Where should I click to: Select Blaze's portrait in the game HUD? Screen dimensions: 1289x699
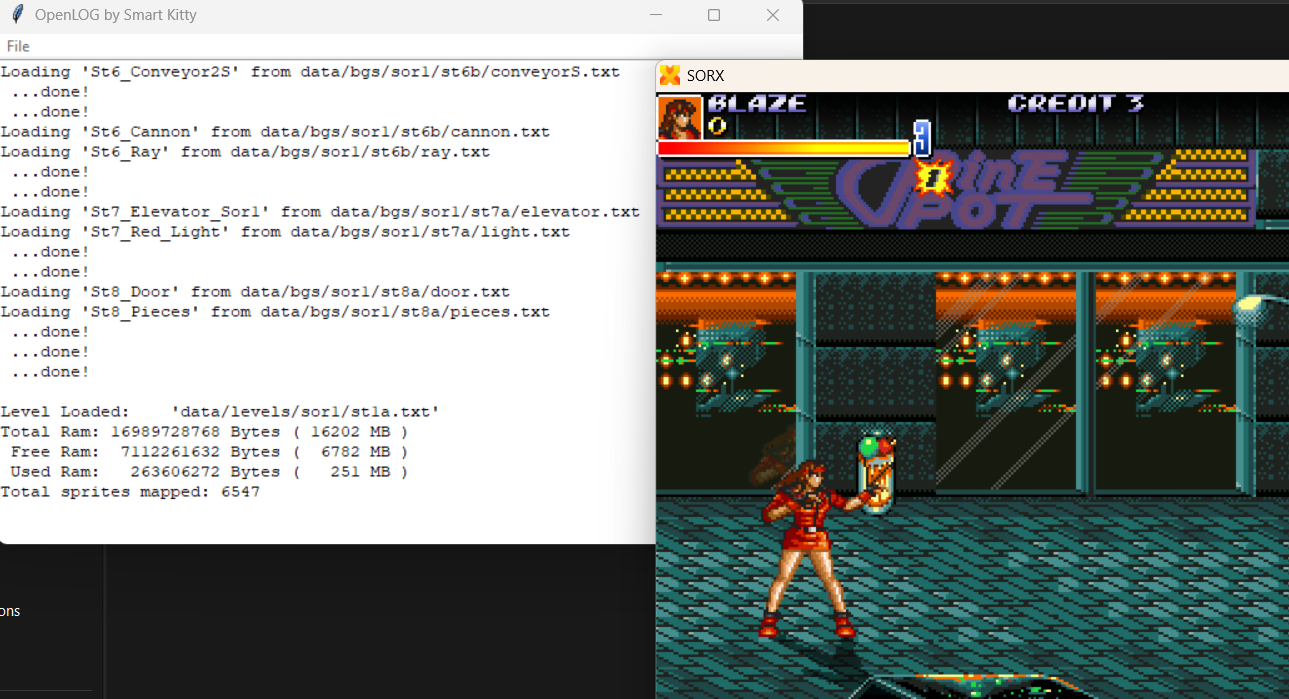(680, 118)
